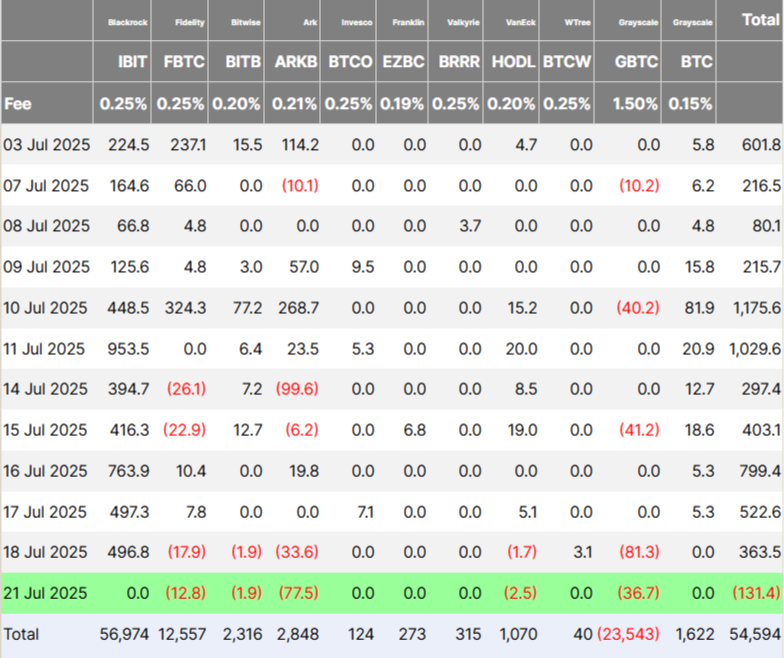
Task: Click the BITB ticker header
Action: click(243, 62)
